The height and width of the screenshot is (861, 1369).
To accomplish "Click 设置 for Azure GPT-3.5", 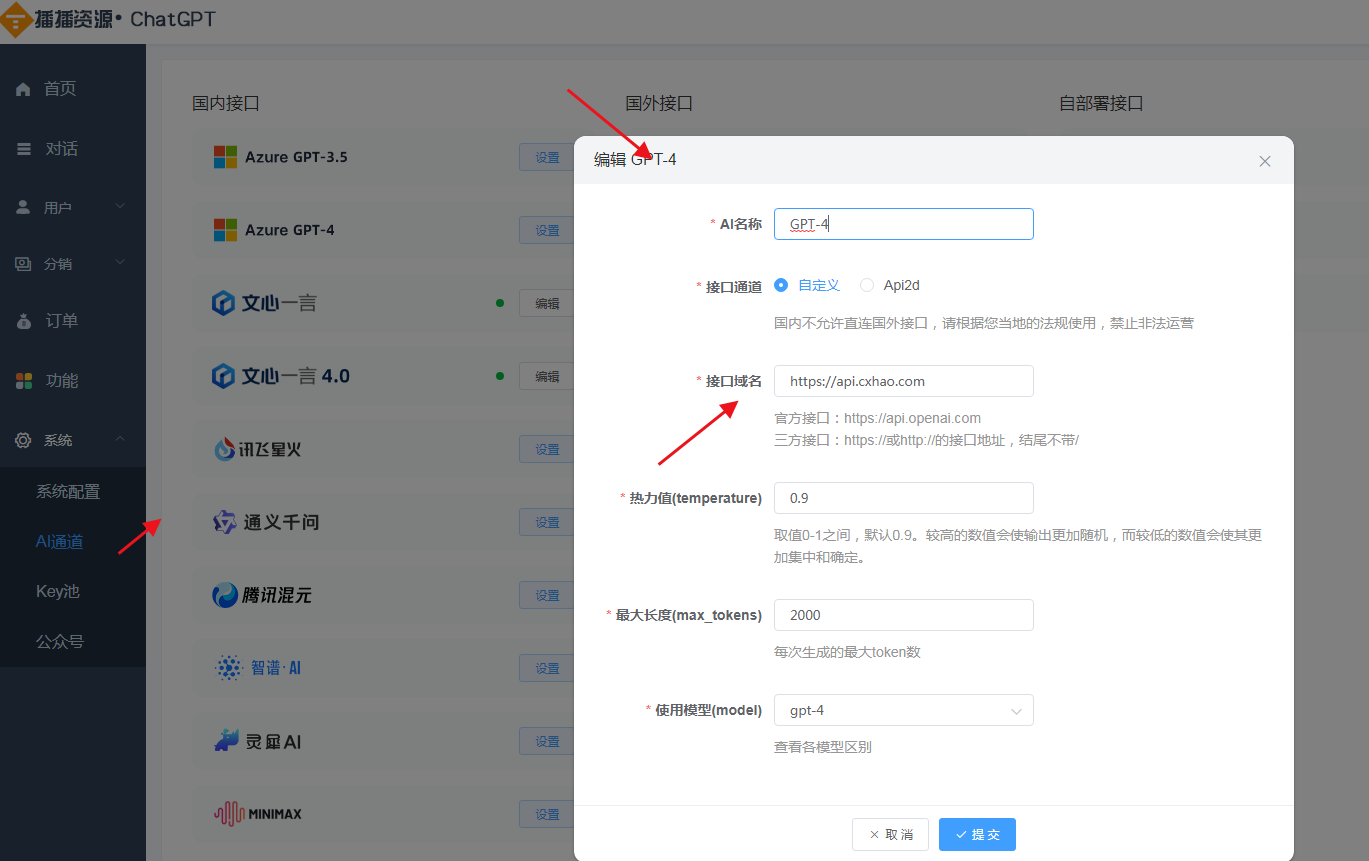I will click(x=547, y=157).
